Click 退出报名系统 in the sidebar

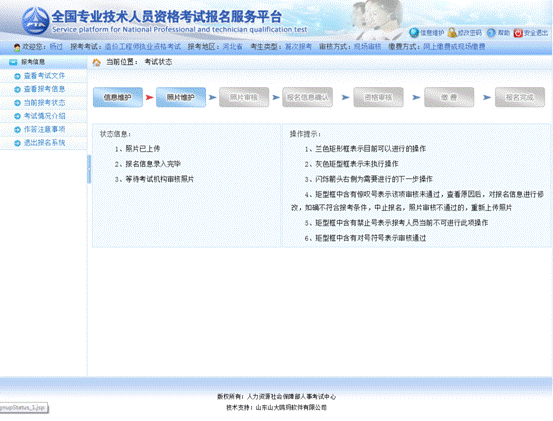[44, 143]
